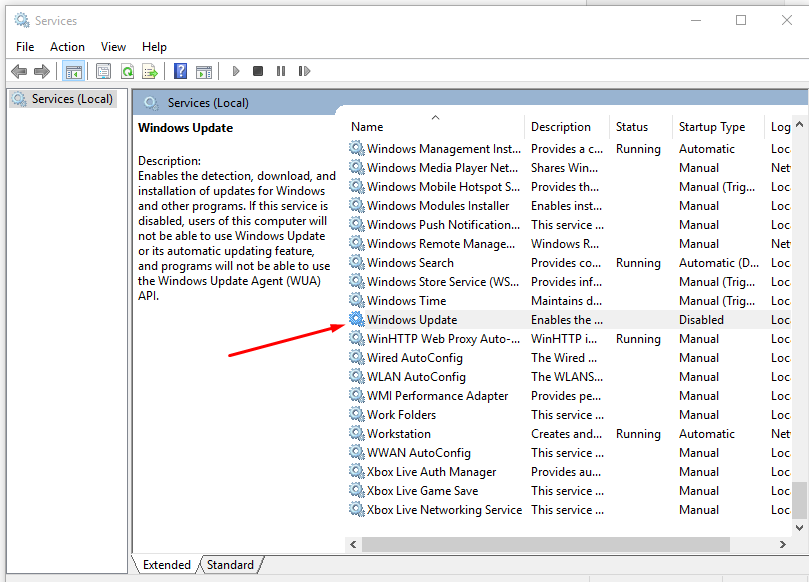Select the WinHTTP Web Proxy Auto-... row

pos(570,338)
